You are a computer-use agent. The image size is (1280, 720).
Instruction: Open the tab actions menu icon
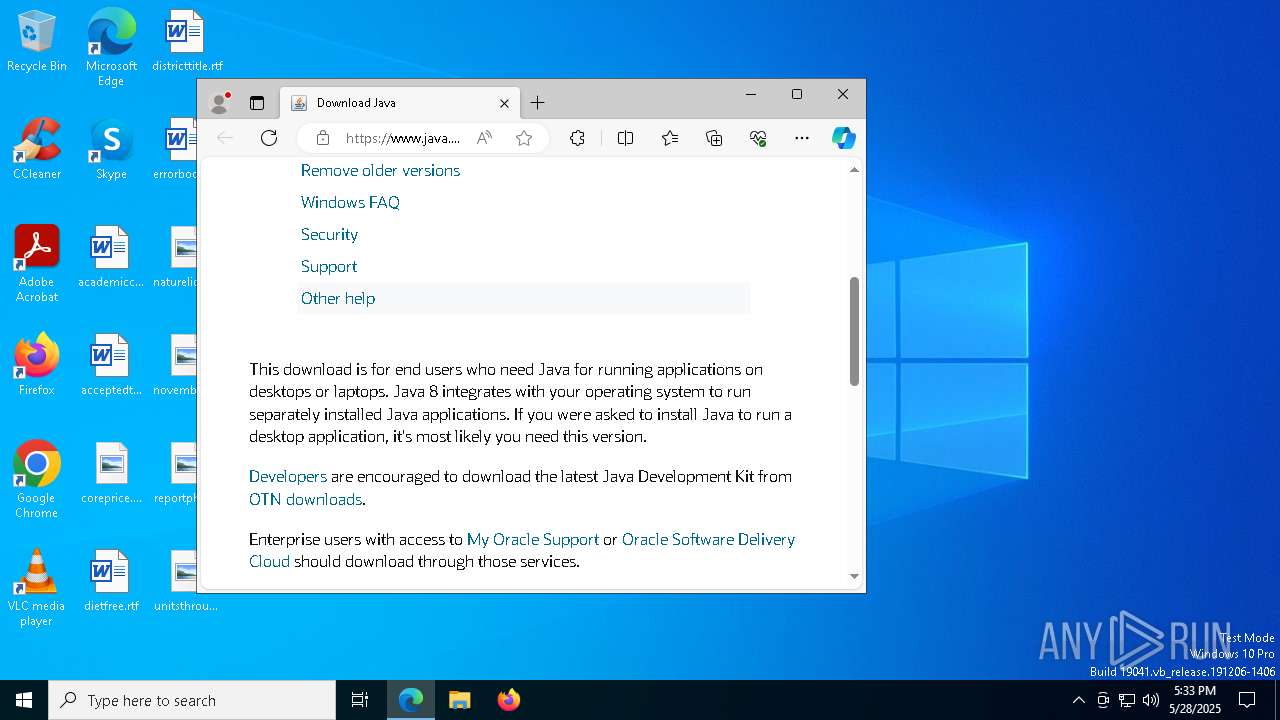coord(257,103)
